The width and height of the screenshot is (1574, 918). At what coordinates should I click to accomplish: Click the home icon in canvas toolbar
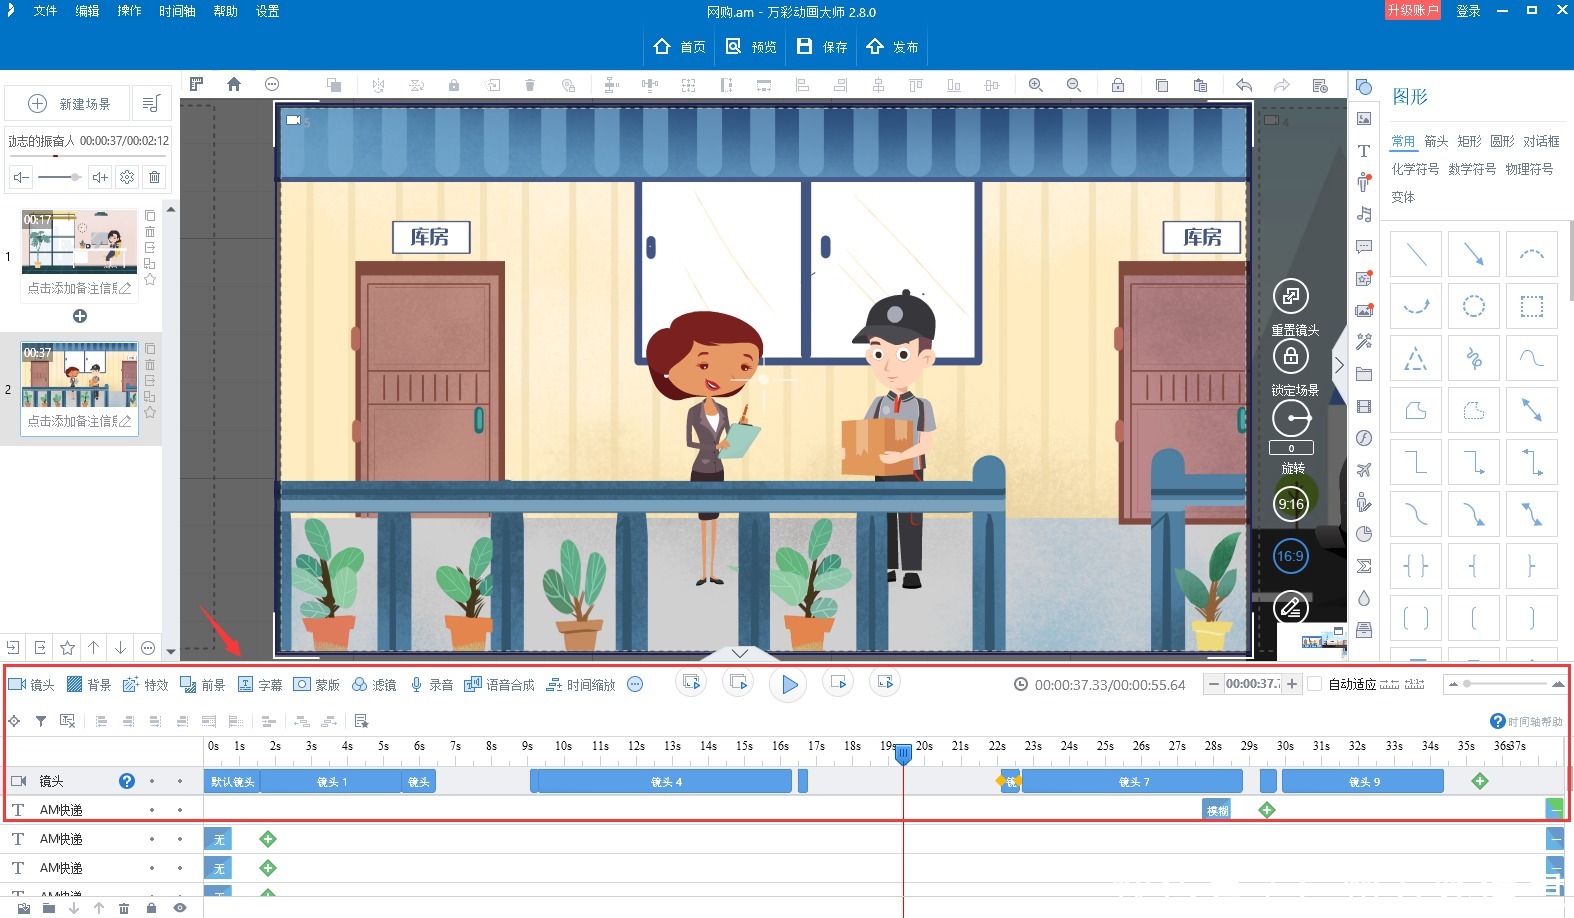pos(234,85)
